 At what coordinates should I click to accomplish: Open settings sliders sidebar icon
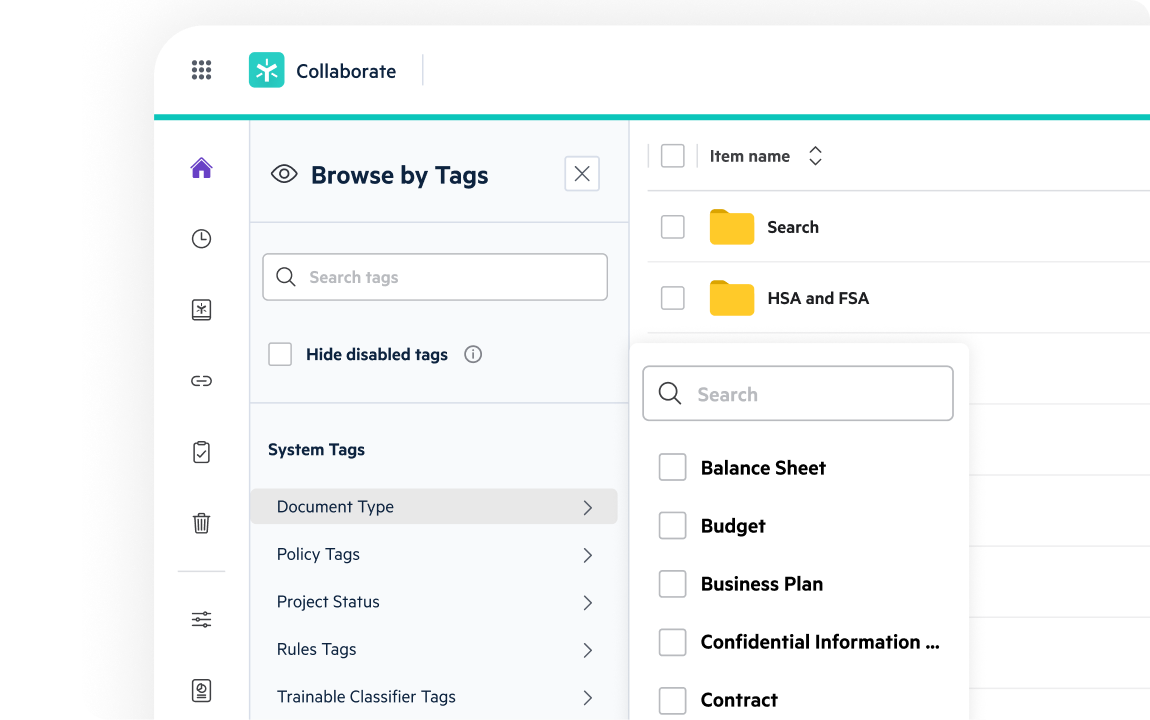202,620
